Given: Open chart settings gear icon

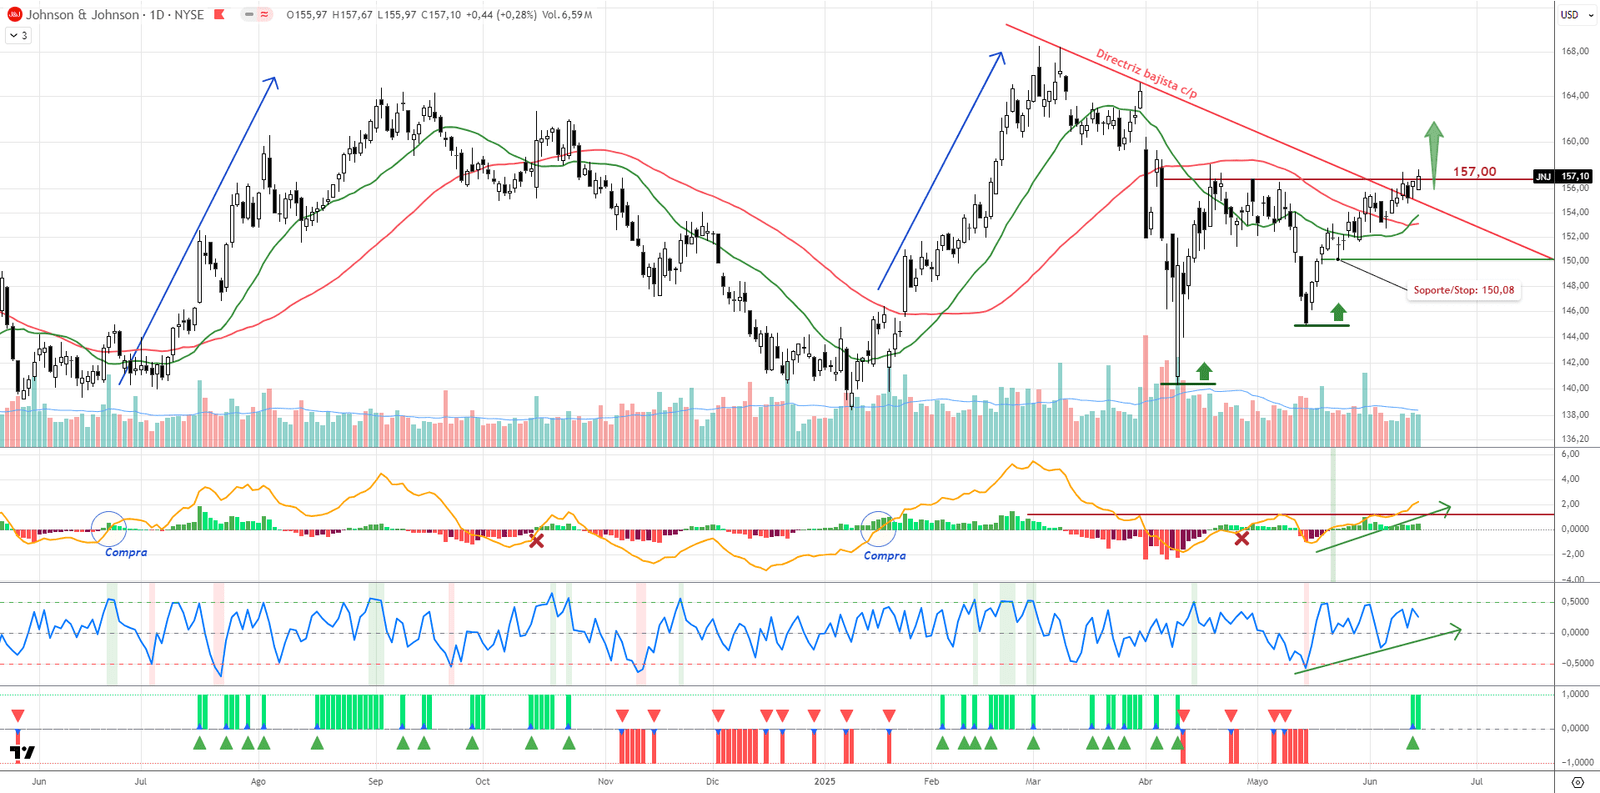Looking at the screenshot, I should pos(1578,782).
